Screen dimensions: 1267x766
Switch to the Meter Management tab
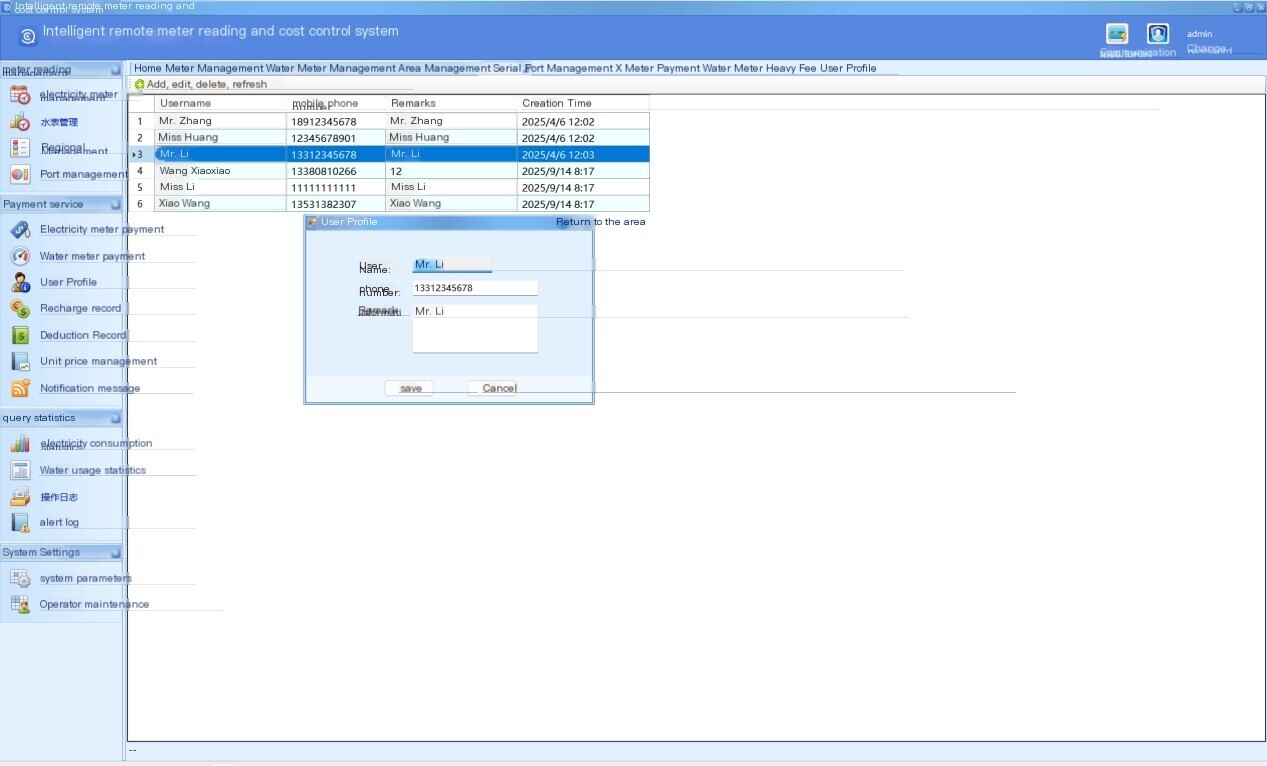click(214, 68)
